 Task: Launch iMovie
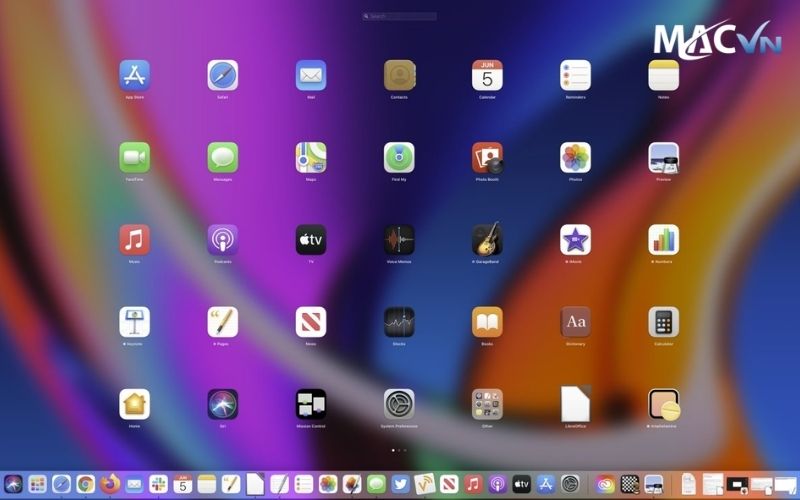point(576,240)
